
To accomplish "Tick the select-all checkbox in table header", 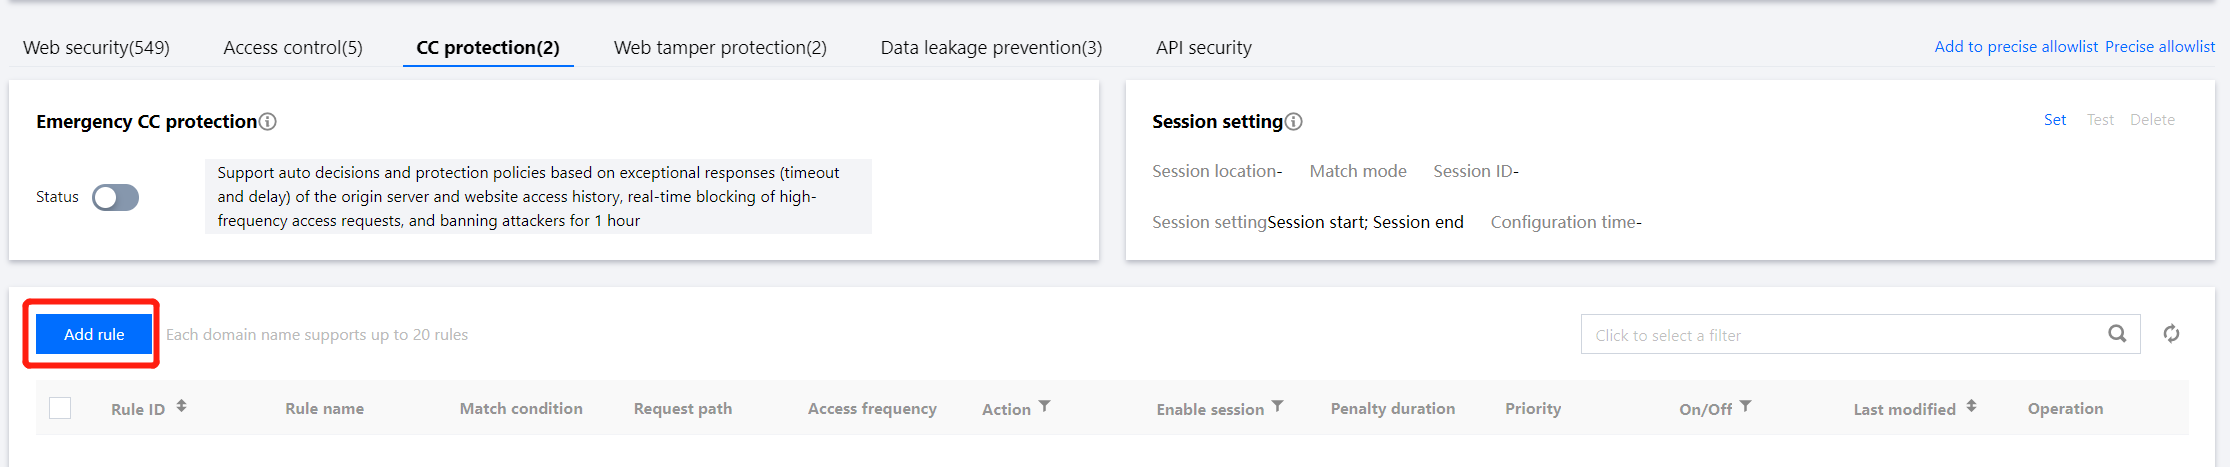I will pyautogui.click(x=60, y=408).
